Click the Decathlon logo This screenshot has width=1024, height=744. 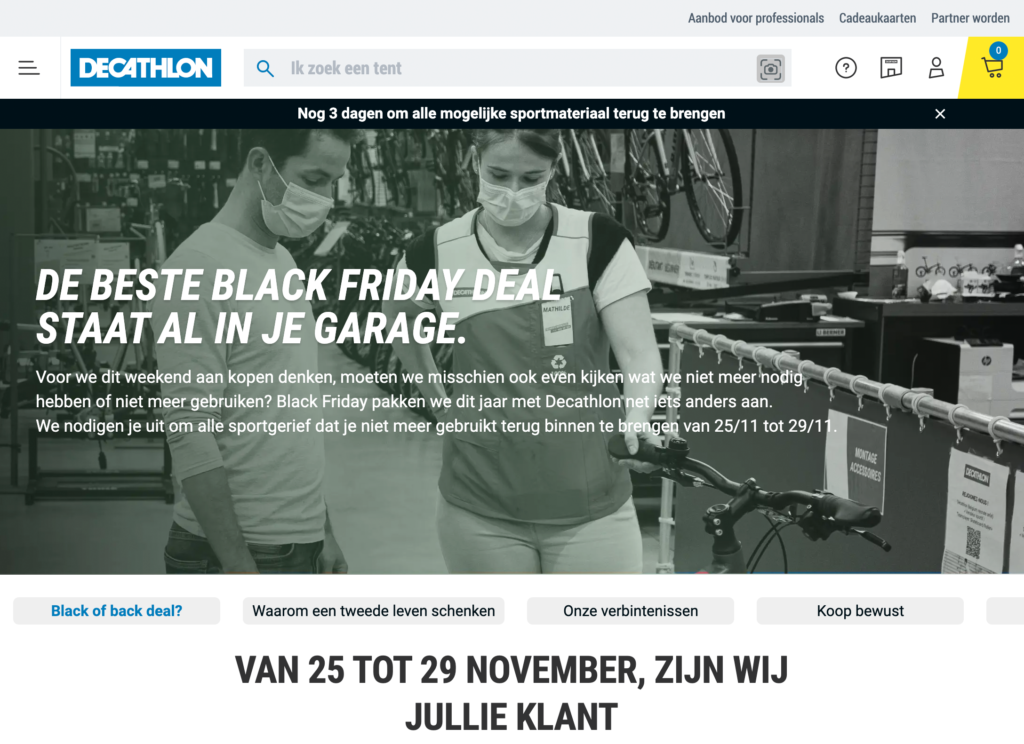(x=146, y=68)
